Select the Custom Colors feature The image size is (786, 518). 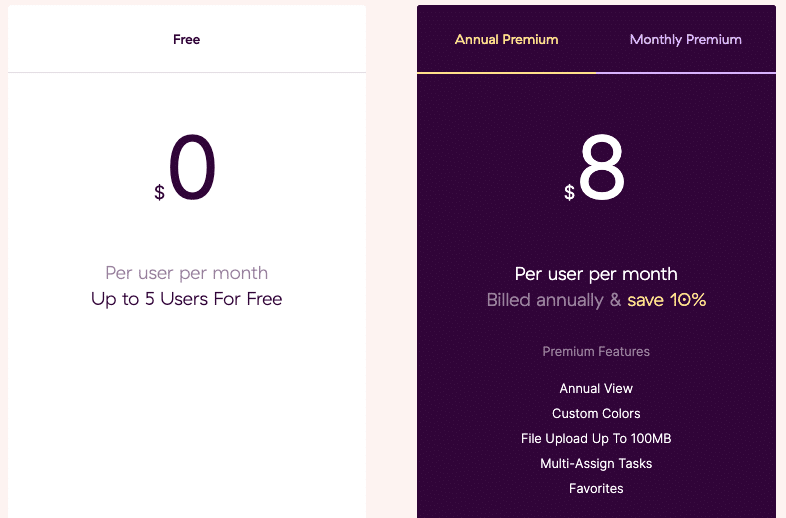pyautogui.click(x=596, y=414)
